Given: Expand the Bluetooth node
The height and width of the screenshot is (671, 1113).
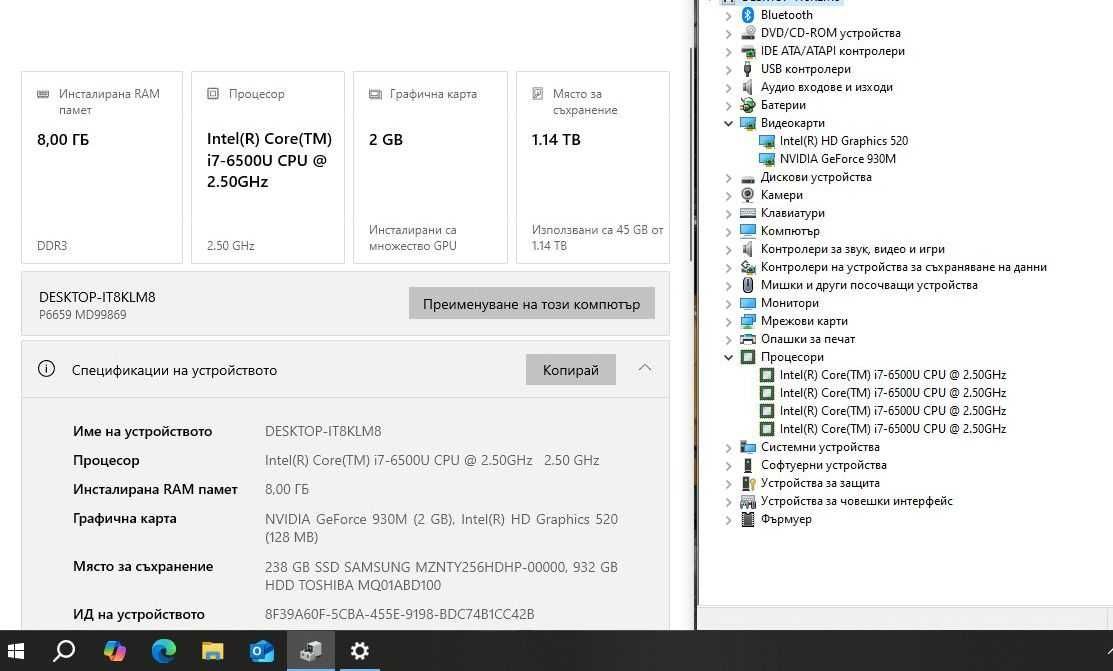Looking at the screenshot, I should [728, 15].
